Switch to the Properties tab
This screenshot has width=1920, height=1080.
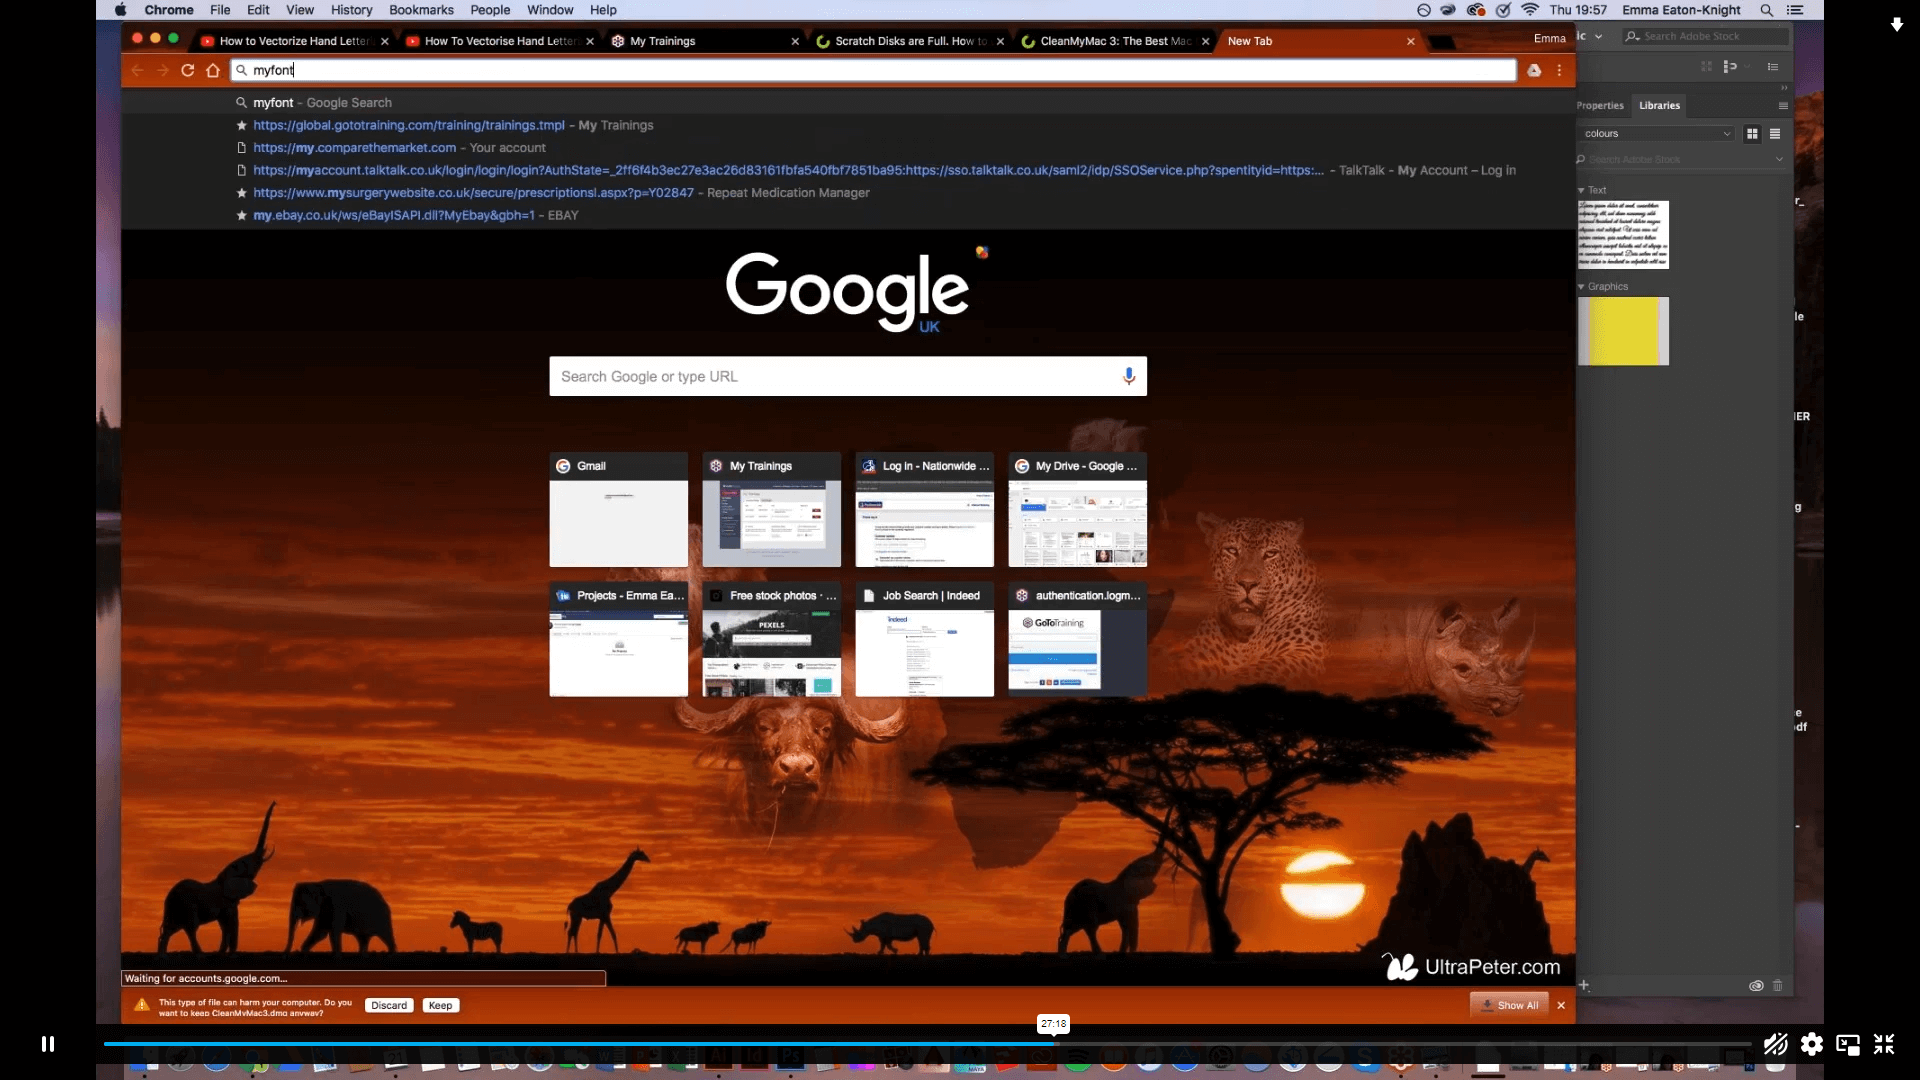point(1600,106)
